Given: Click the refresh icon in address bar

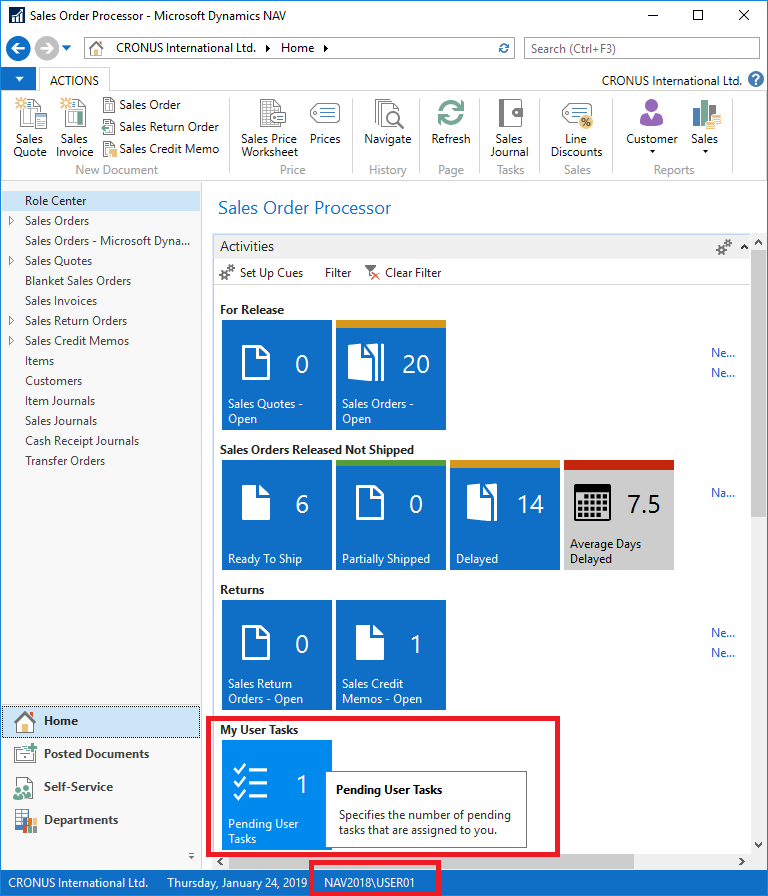Looking at the screenshot, I should point(503,49).
